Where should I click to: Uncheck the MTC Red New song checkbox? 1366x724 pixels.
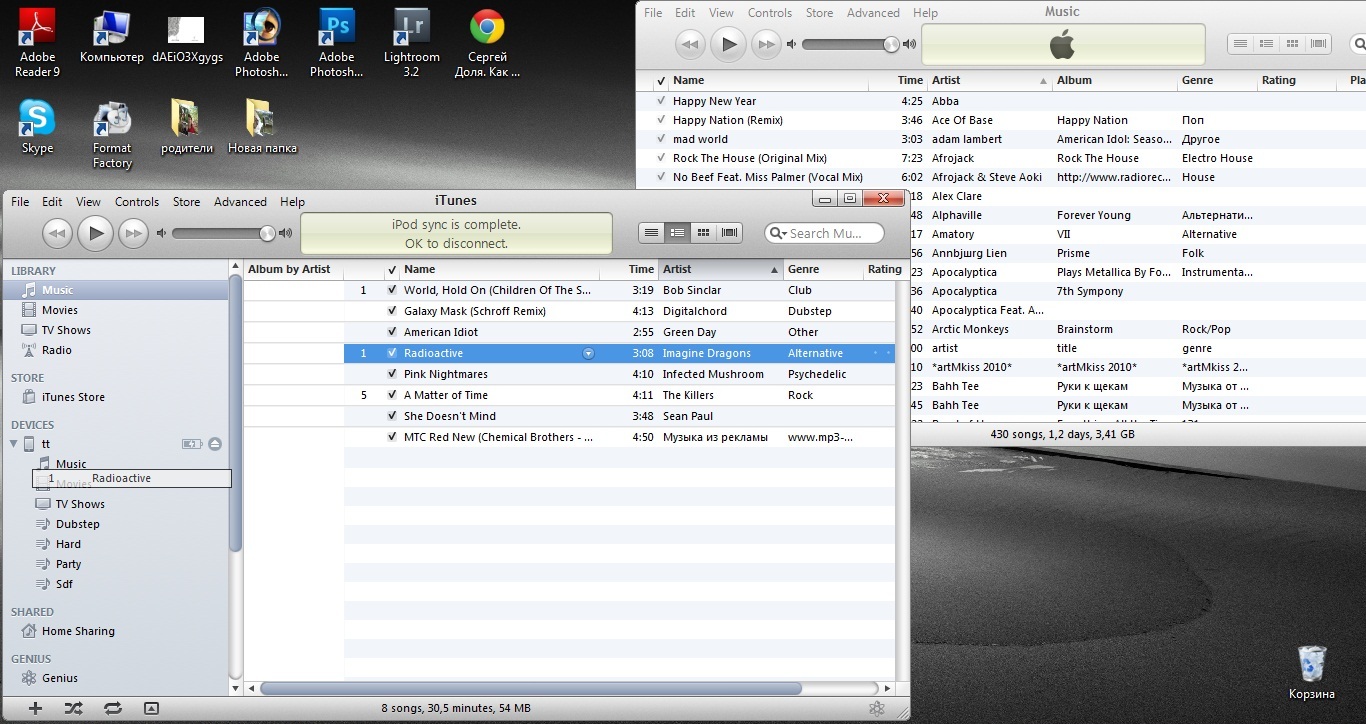[392, 437]
